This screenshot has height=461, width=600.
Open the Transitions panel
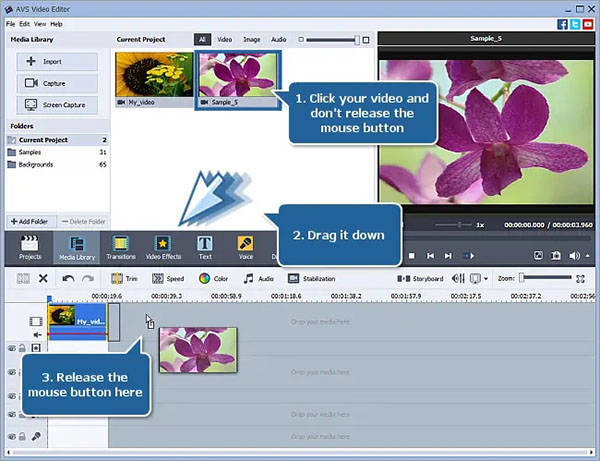(120, 247)
